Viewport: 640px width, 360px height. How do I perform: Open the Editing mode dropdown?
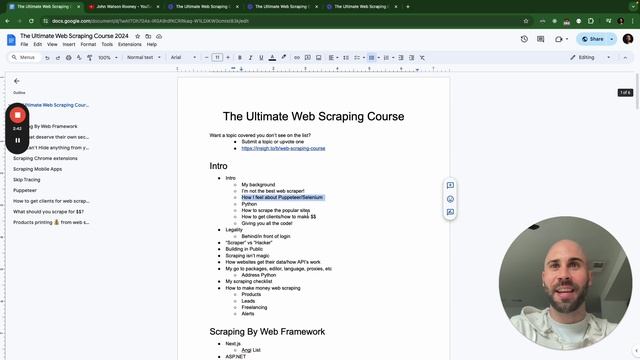pyautogui.click(x=591, y=58)
